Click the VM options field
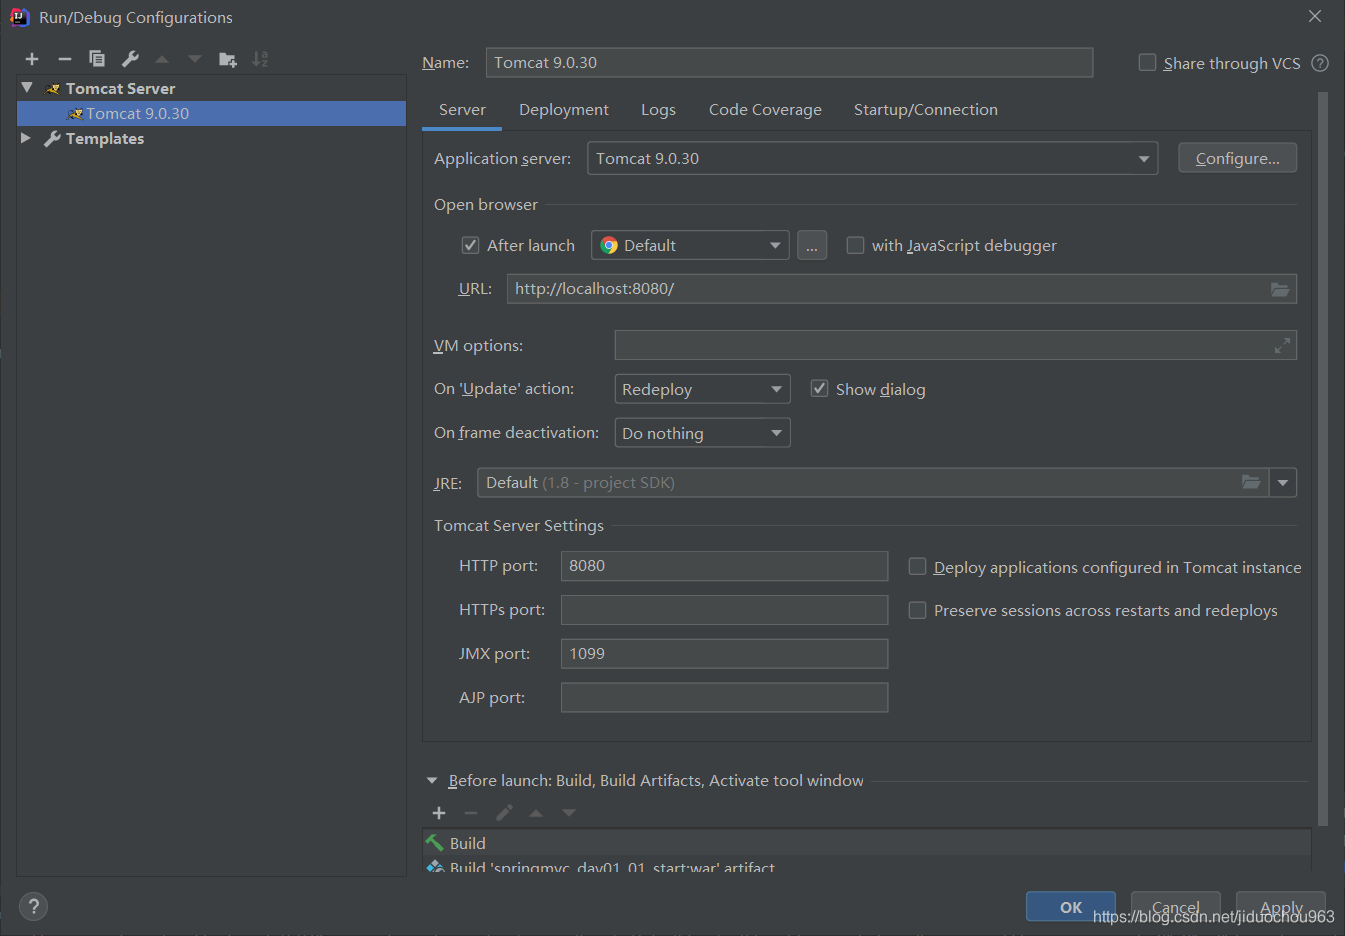Viewport: 1345px width, 936px height. coord(955,345)
